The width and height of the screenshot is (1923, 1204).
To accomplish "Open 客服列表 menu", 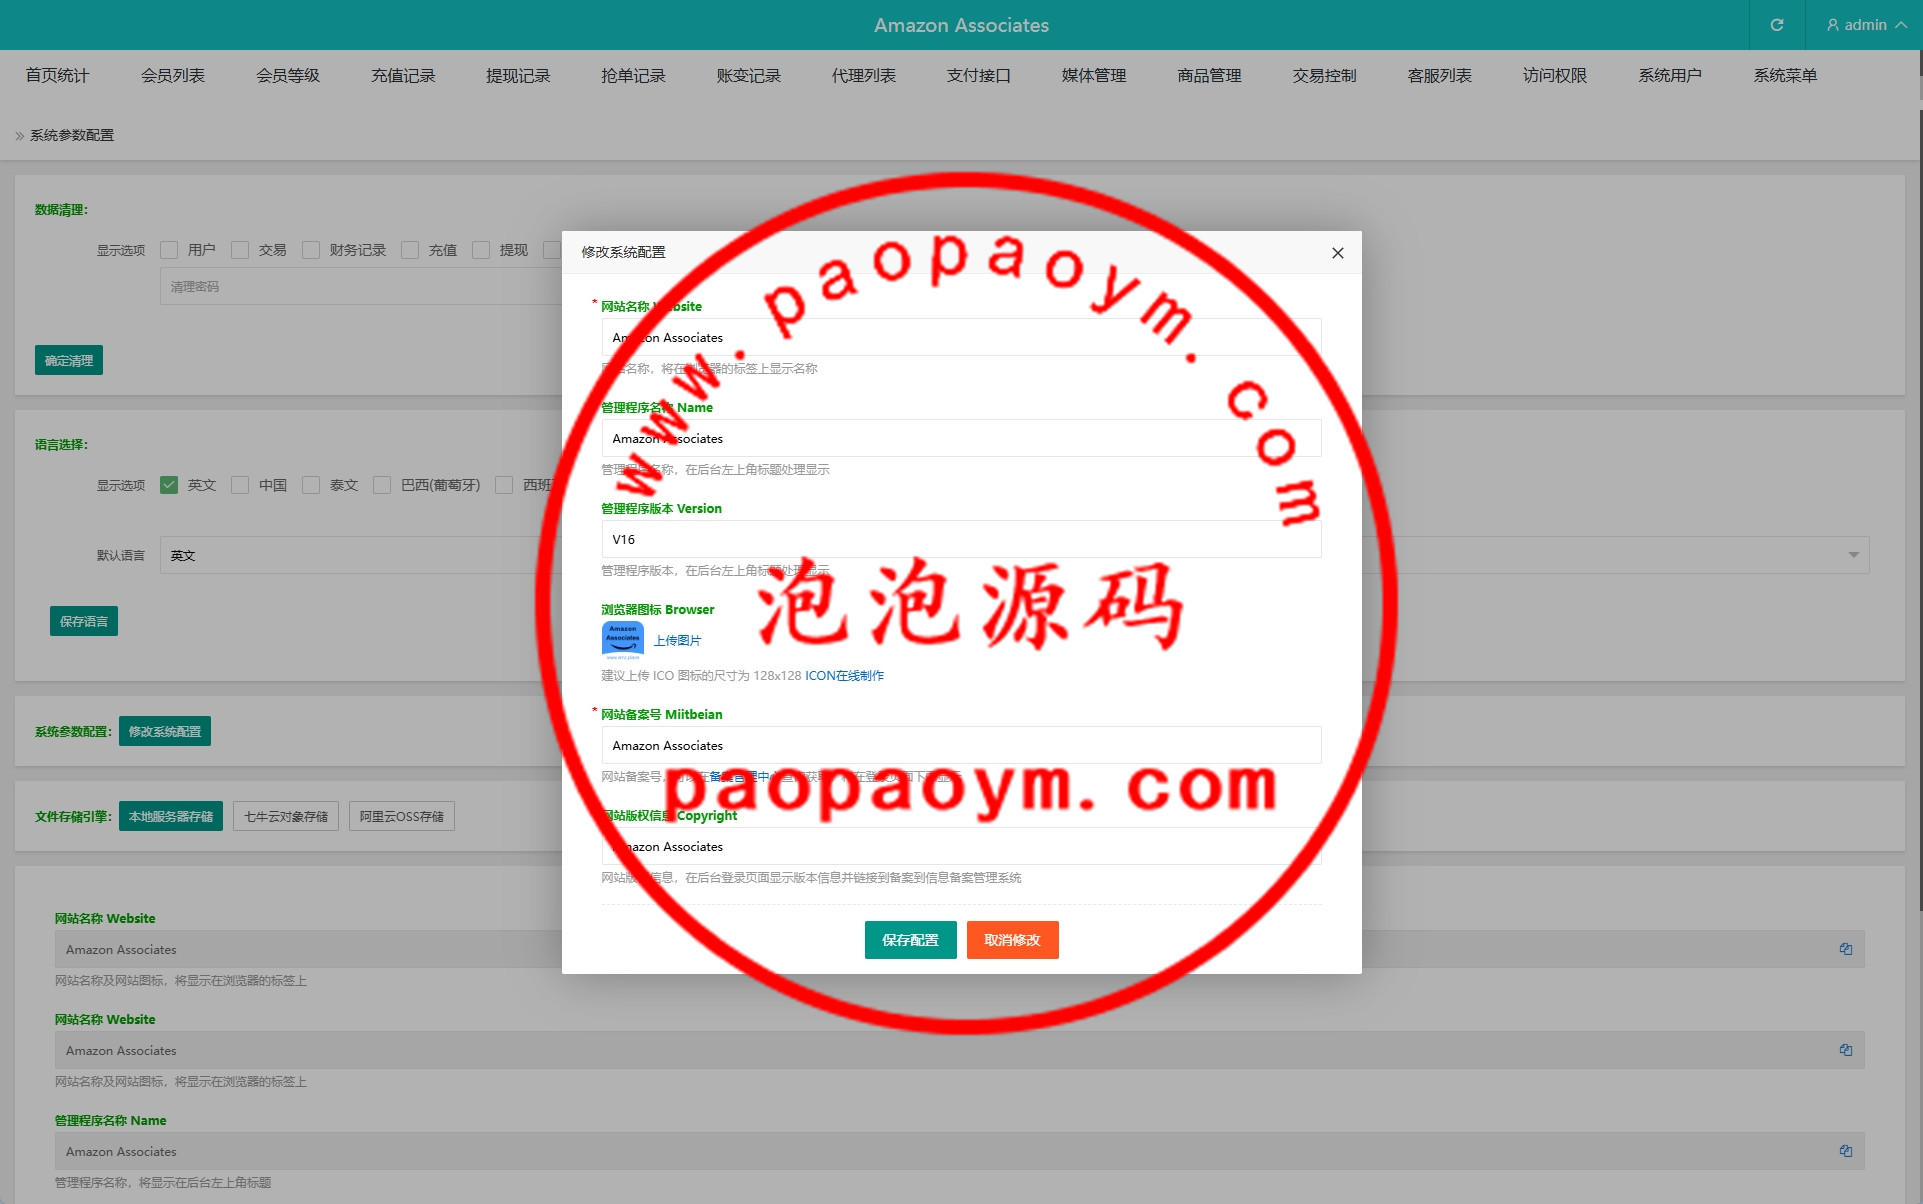I will [1440, 76].
